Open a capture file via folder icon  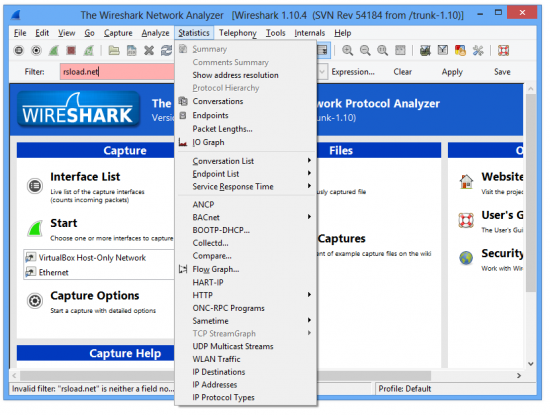point(114,51)
